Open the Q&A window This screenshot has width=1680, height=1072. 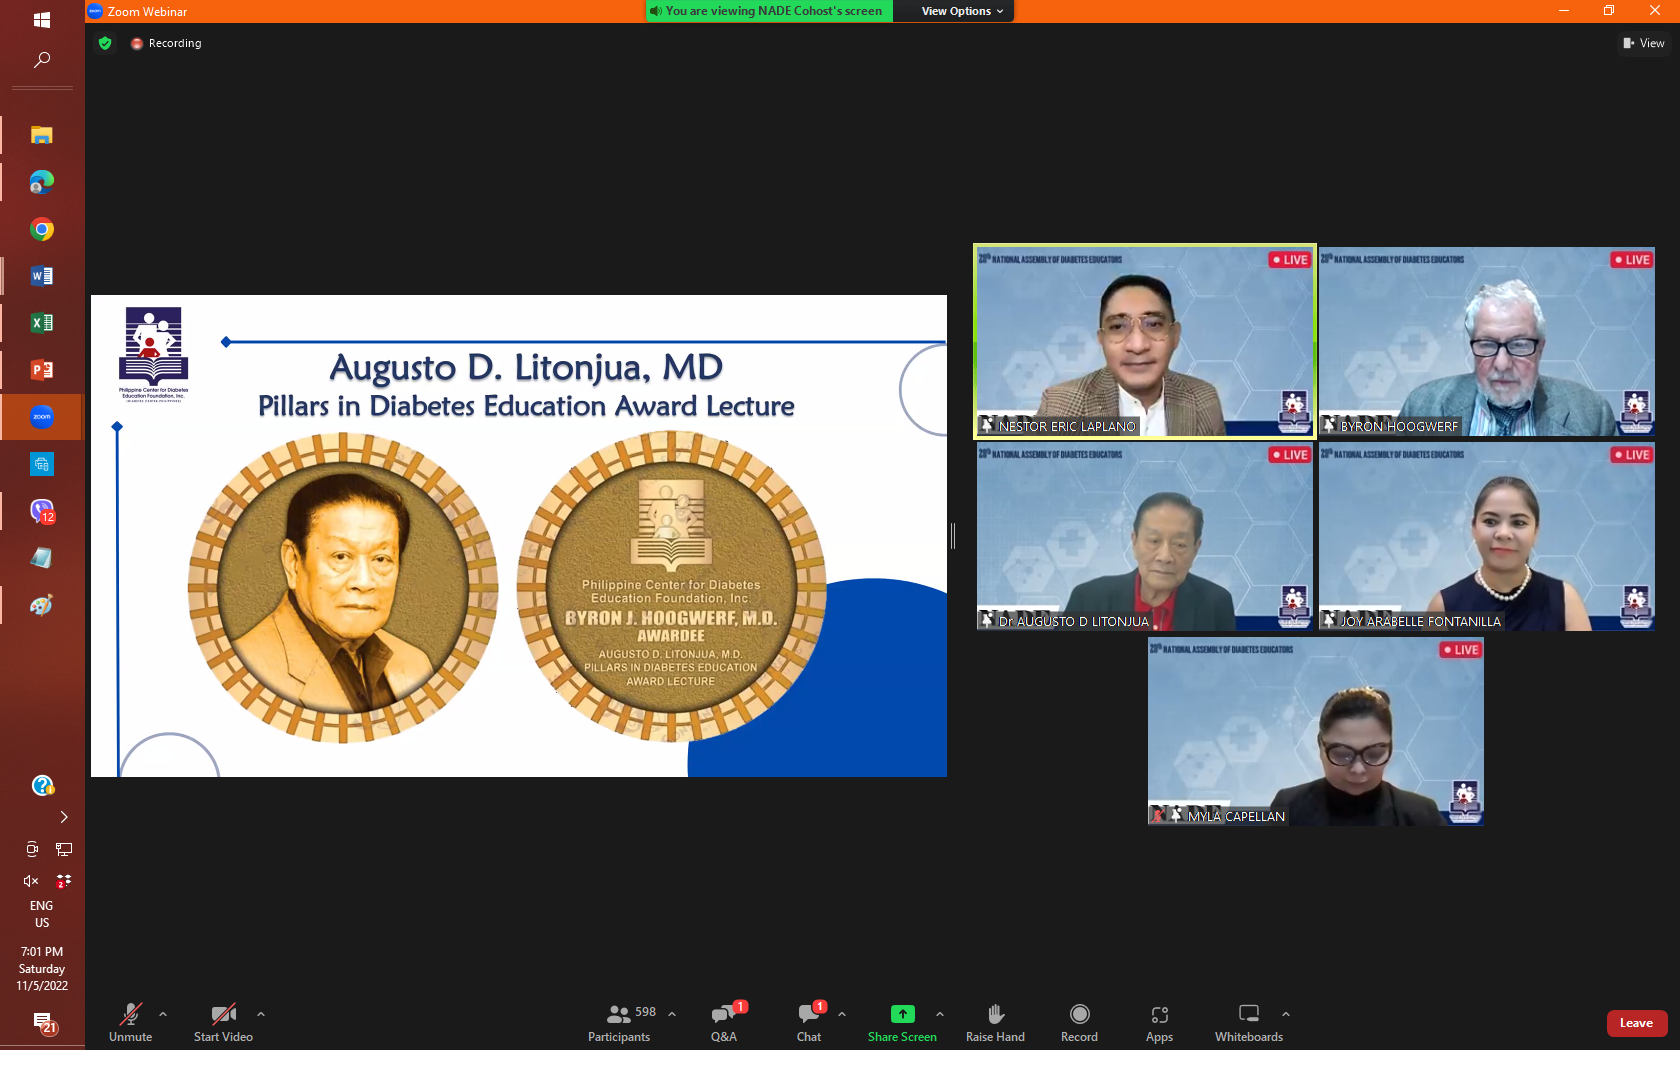tap(724, 1022)
